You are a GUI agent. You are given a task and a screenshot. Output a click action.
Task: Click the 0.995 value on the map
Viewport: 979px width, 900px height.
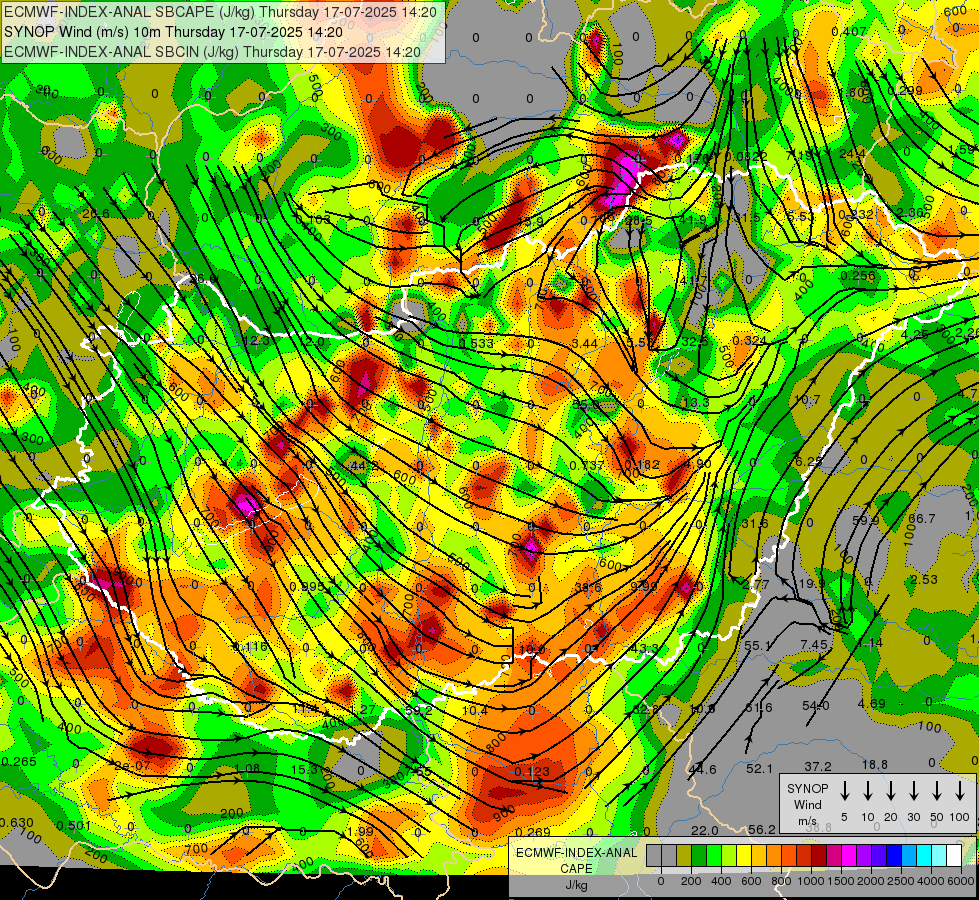pos(307,586)
